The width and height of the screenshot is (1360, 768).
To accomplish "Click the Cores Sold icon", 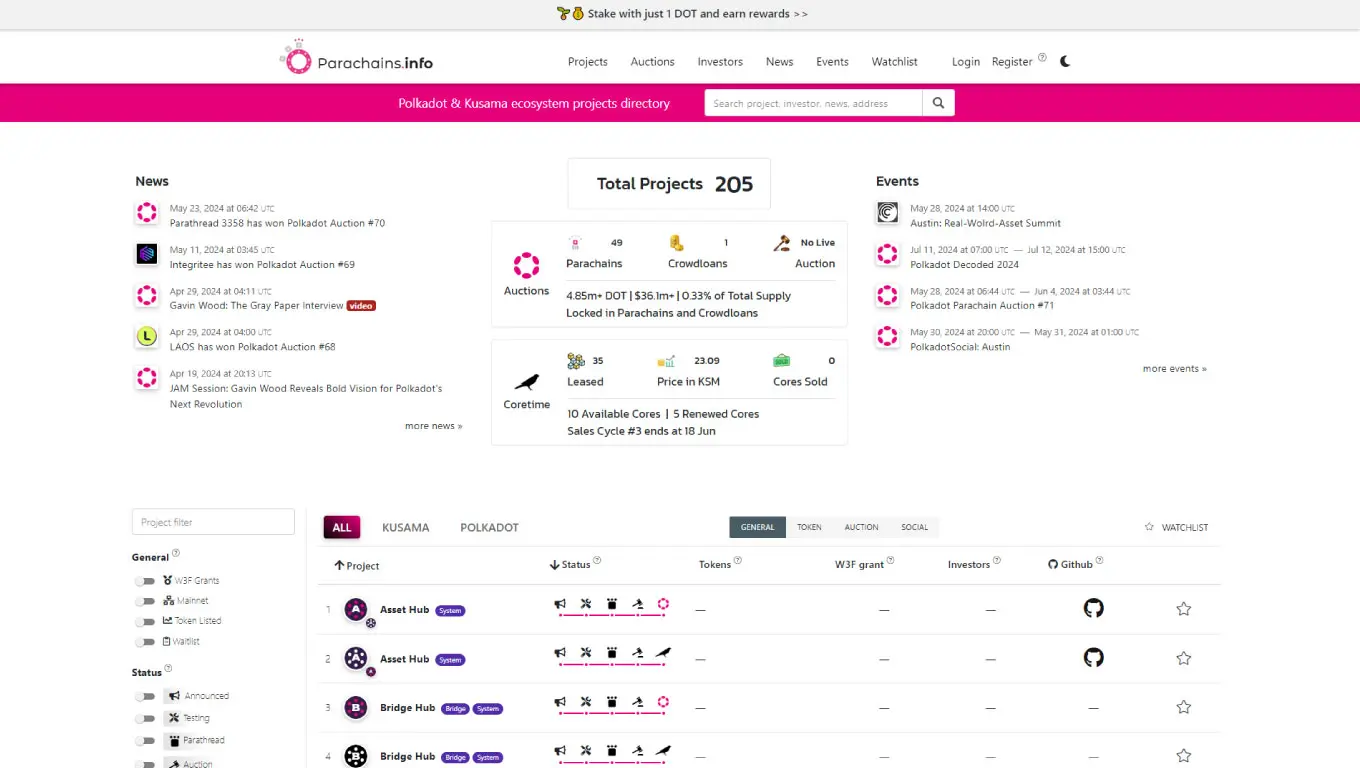I will pyautogui.click(x=782, y=361).
